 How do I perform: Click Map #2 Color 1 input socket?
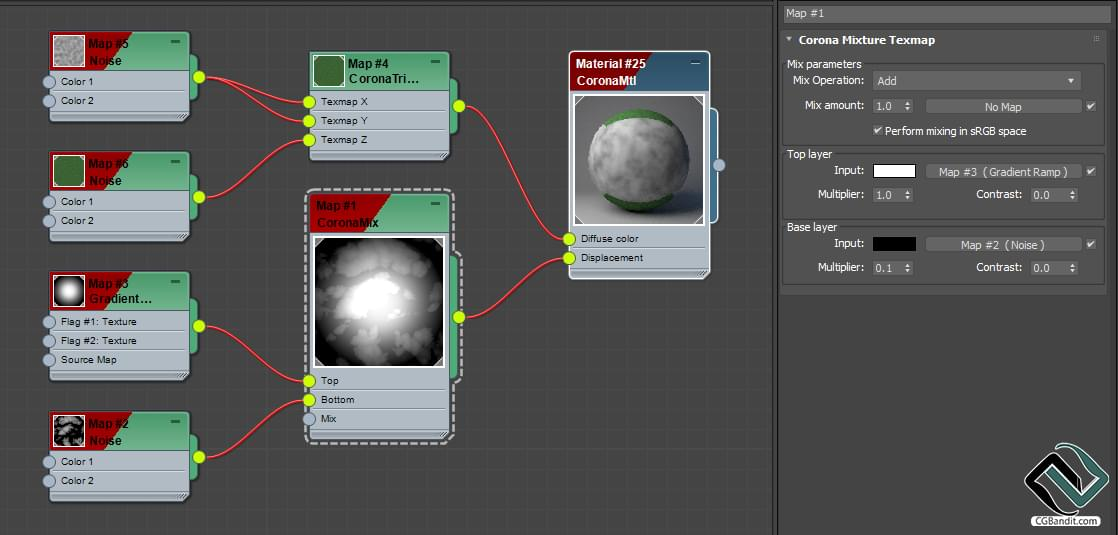[49, 462]
